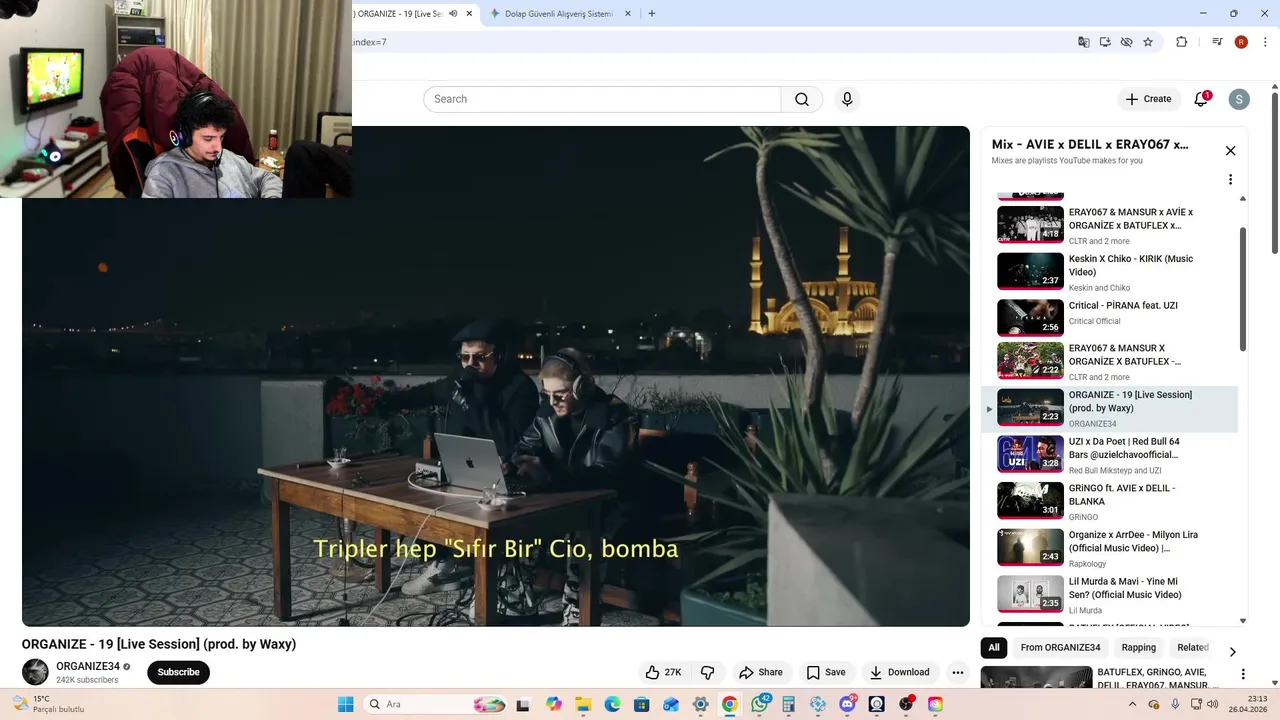
Task: Open the YouTube account avatar menu
Action: click(x=1239, y=99)
